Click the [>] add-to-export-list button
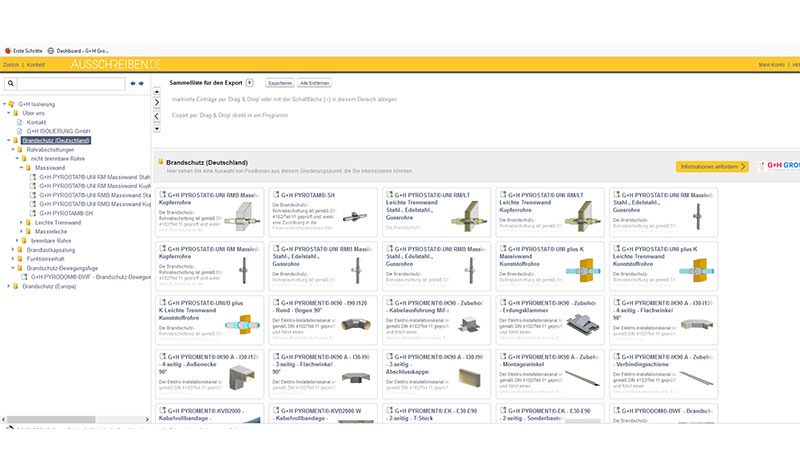 (157, 103)
